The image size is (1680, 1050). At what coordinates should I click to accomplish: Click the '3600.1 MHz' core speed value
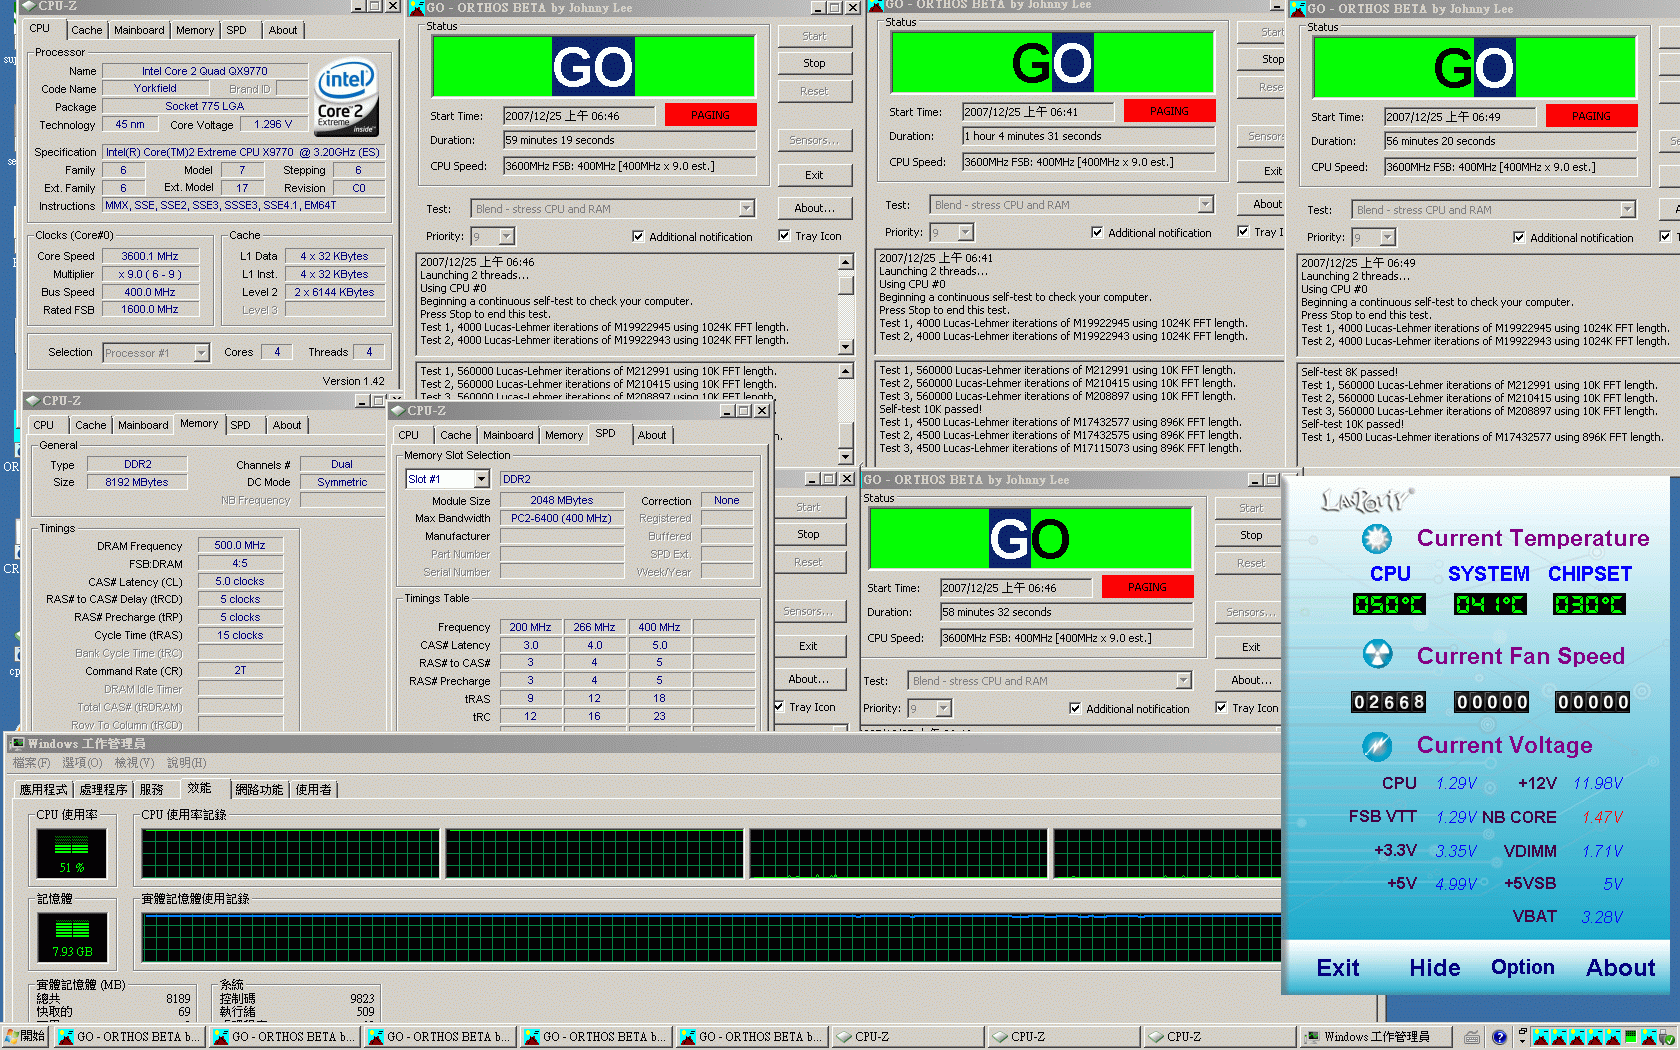point(149,256)
